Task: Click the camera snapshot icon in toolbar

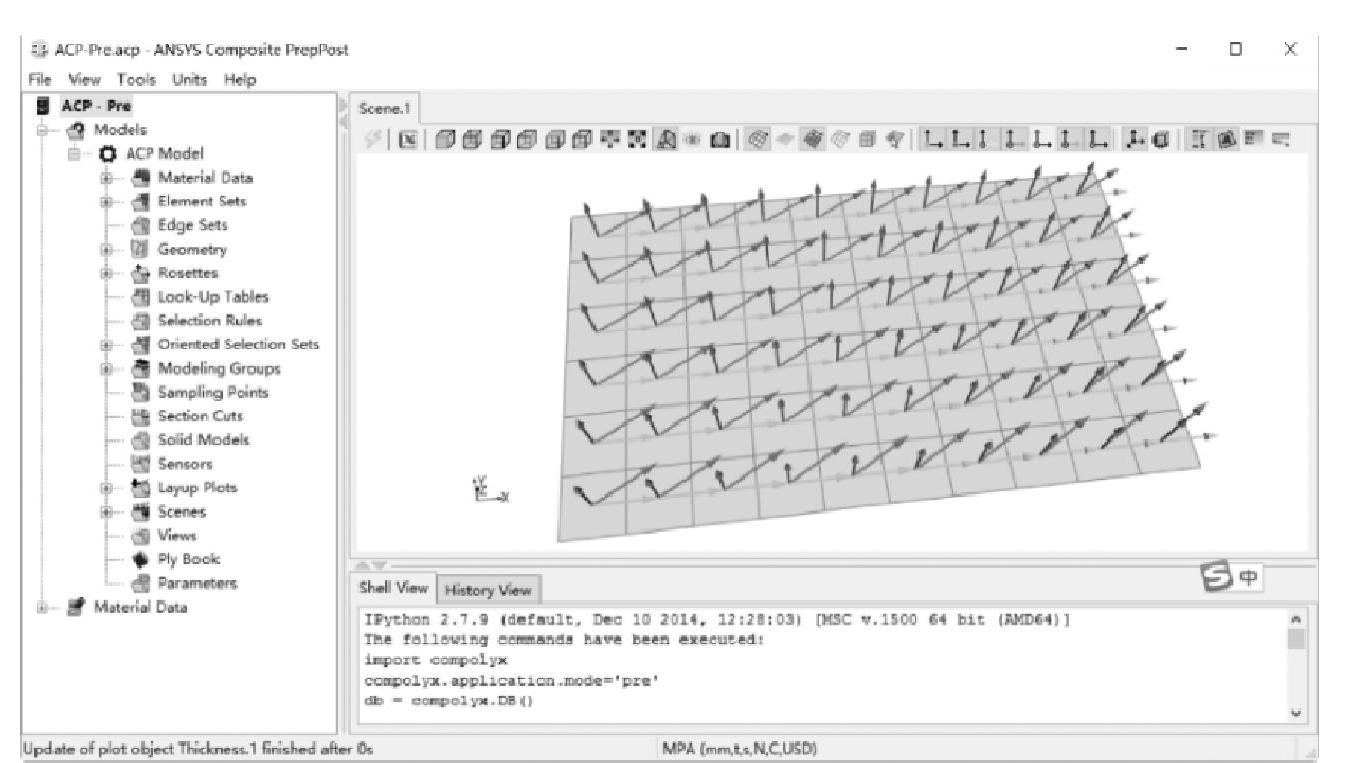Action: pos(718,141)
